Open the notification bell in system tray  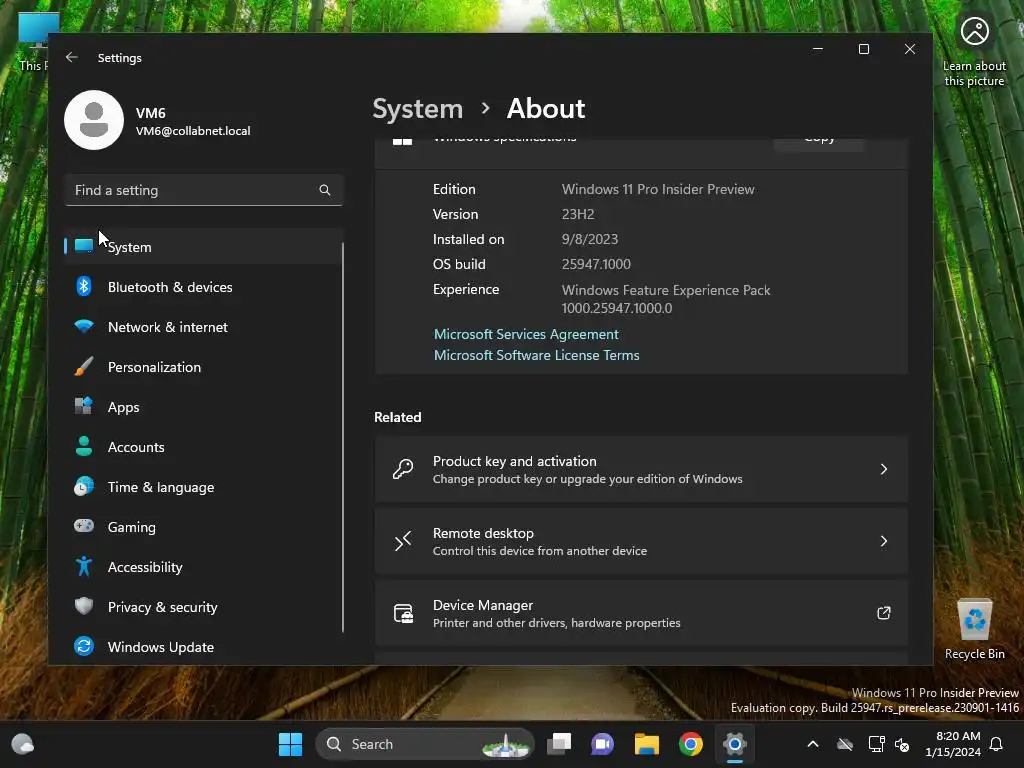[997, 744]
